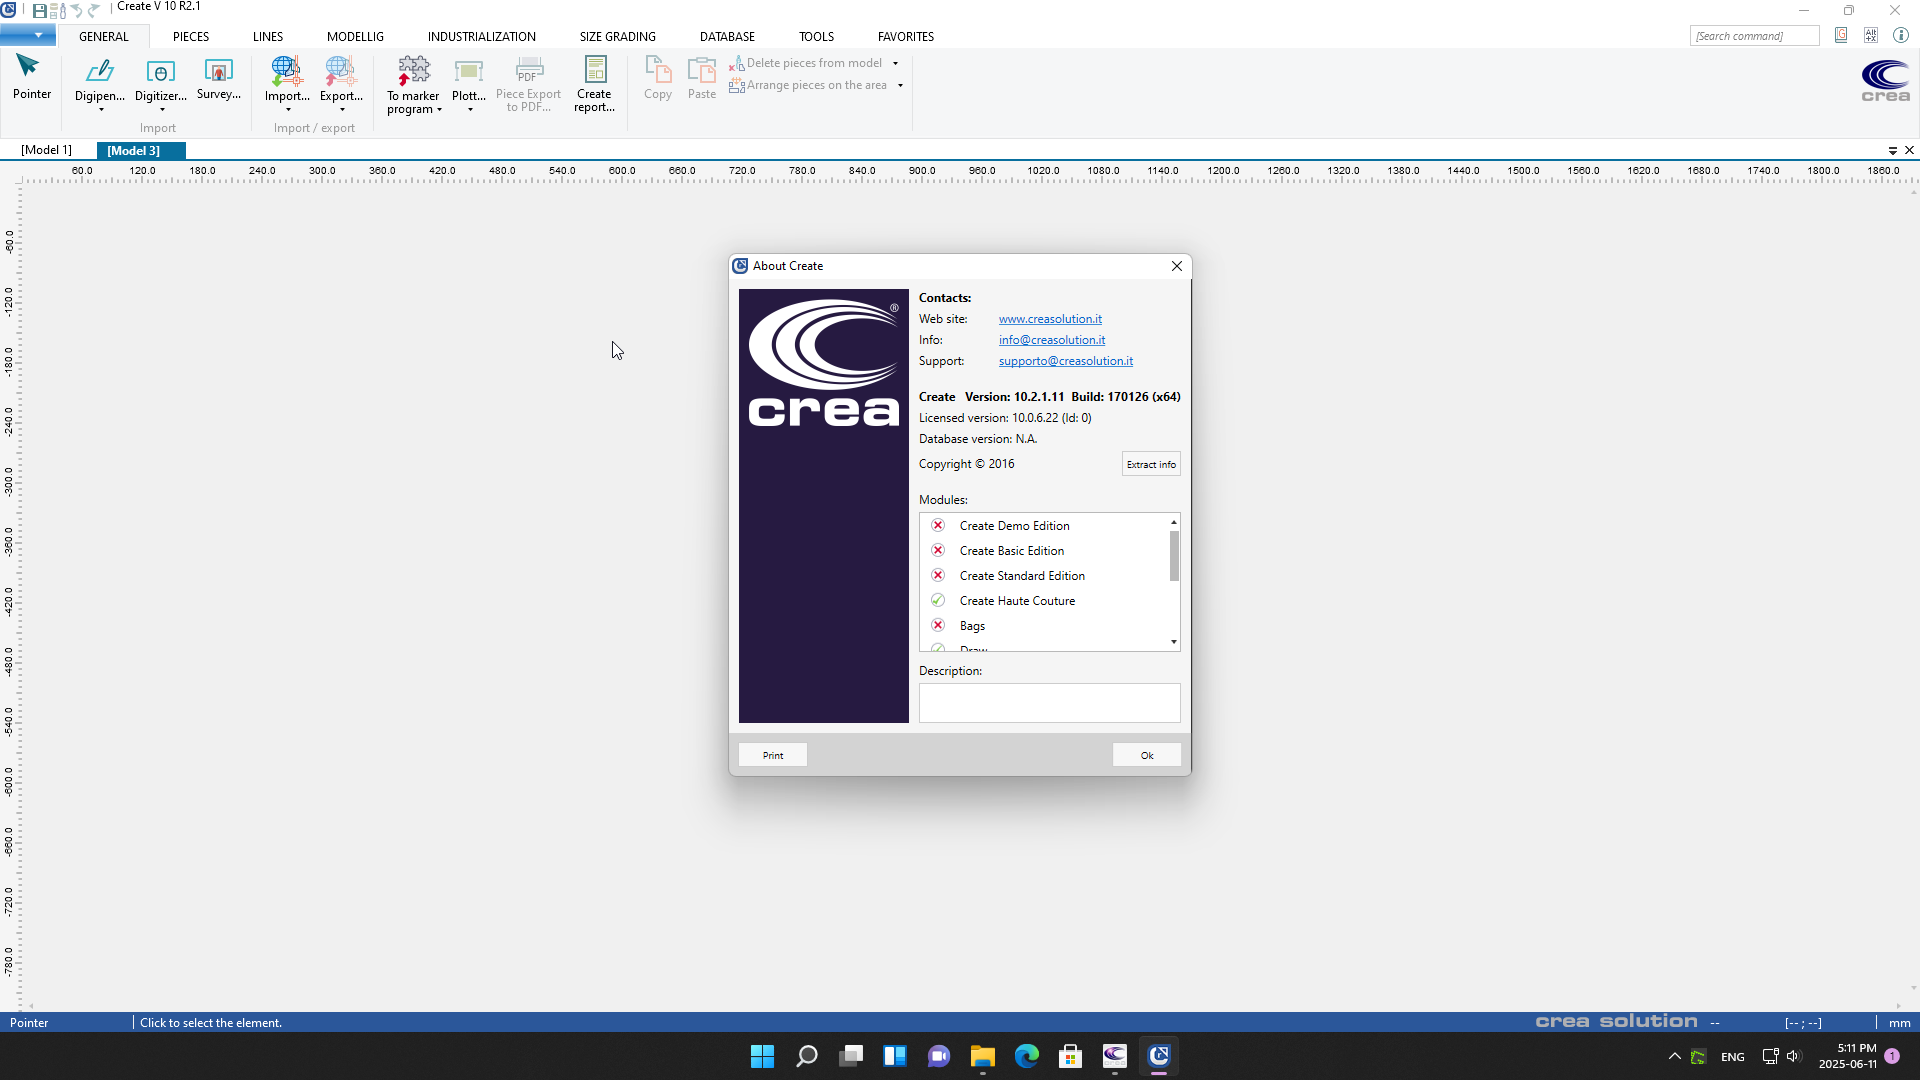Click the Plotter icon in ribbon
The width and height of the screenshot is (1920, 1080).
(x=468, y=71)
